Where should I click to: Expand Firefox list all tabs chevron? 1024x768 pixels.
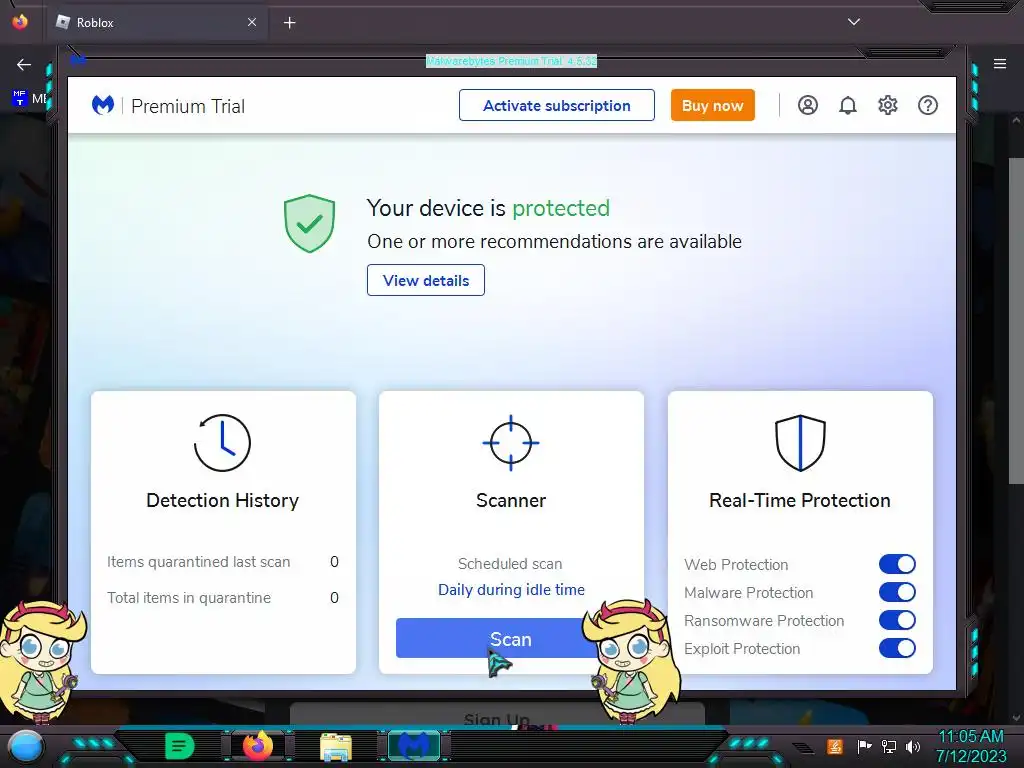pyautogui.click(x=854, y=22)
